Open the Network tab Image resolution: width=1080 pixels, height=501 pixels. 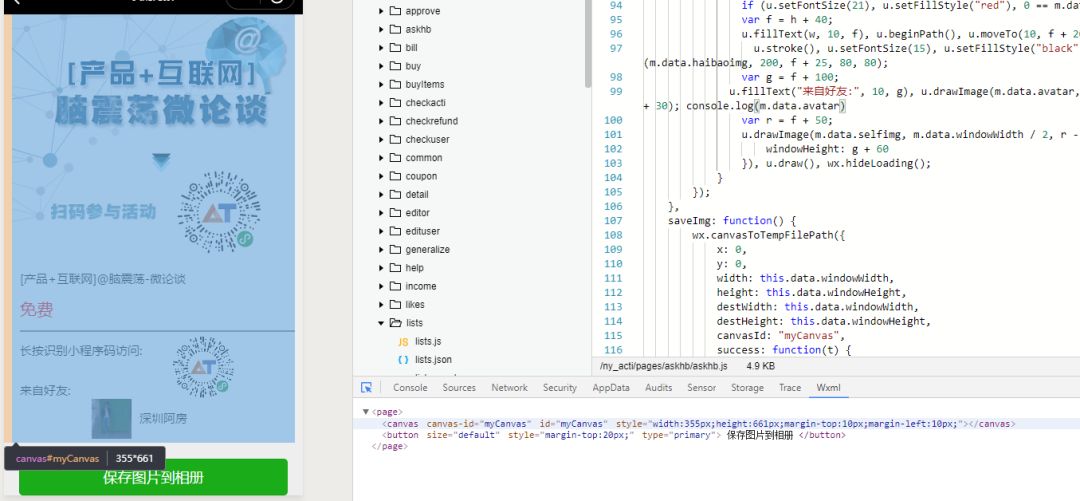pos(510,388)
